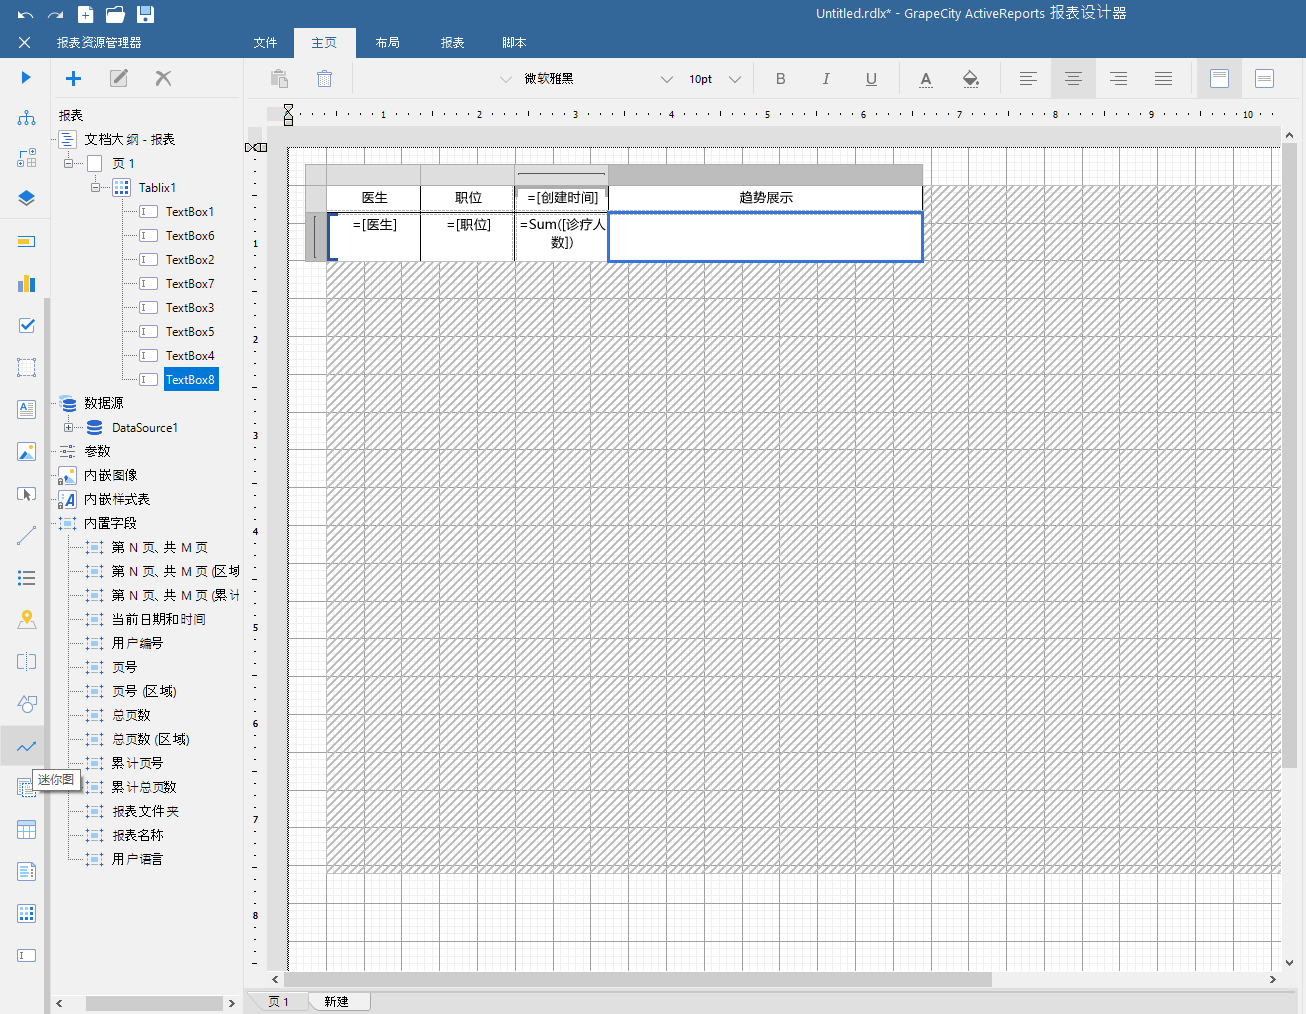Select the Tablix grid tool icon
This screenshot has height=1014, width=1306.
pyautogui.click(x=26, y=913)
